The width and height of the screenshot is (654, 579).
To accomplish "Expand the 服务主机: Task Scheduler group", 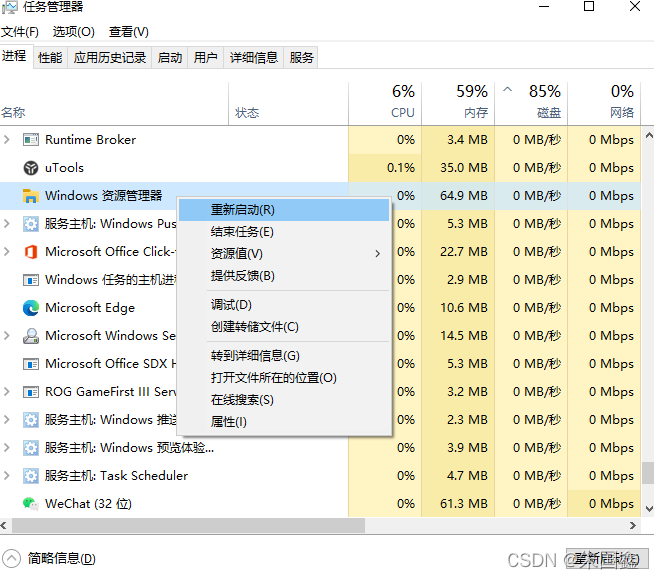I will 7,476.
